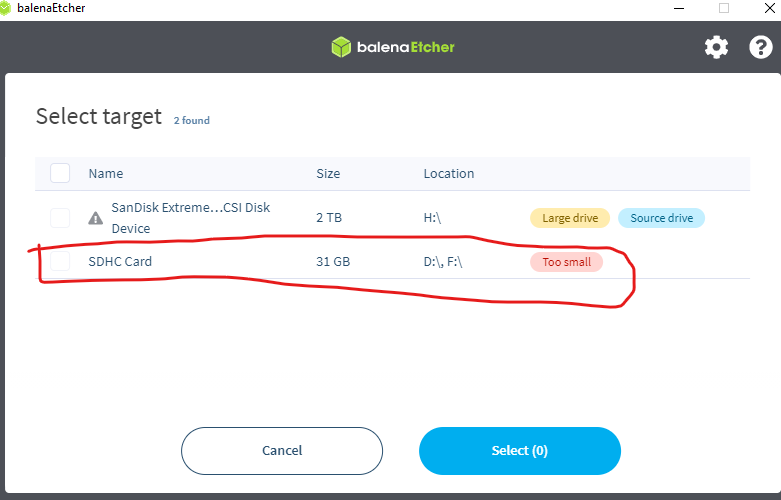Click the balenaEtcher title bar app icon
The height and width of the screenshot is (500, 781).
pyautogui.click(x=5, y=8)
